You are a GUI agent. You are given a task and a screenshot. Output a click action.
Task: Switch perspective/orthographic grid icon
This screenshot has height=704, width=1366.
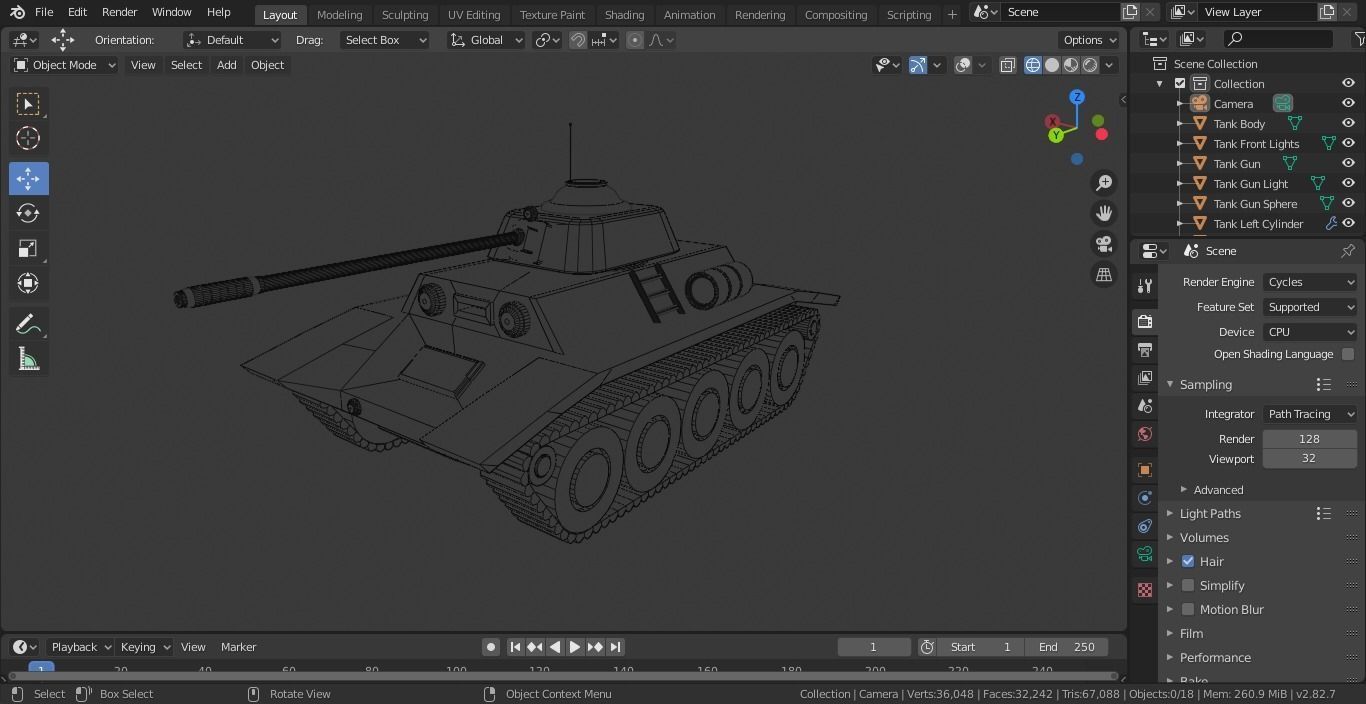click(1104, 274)
